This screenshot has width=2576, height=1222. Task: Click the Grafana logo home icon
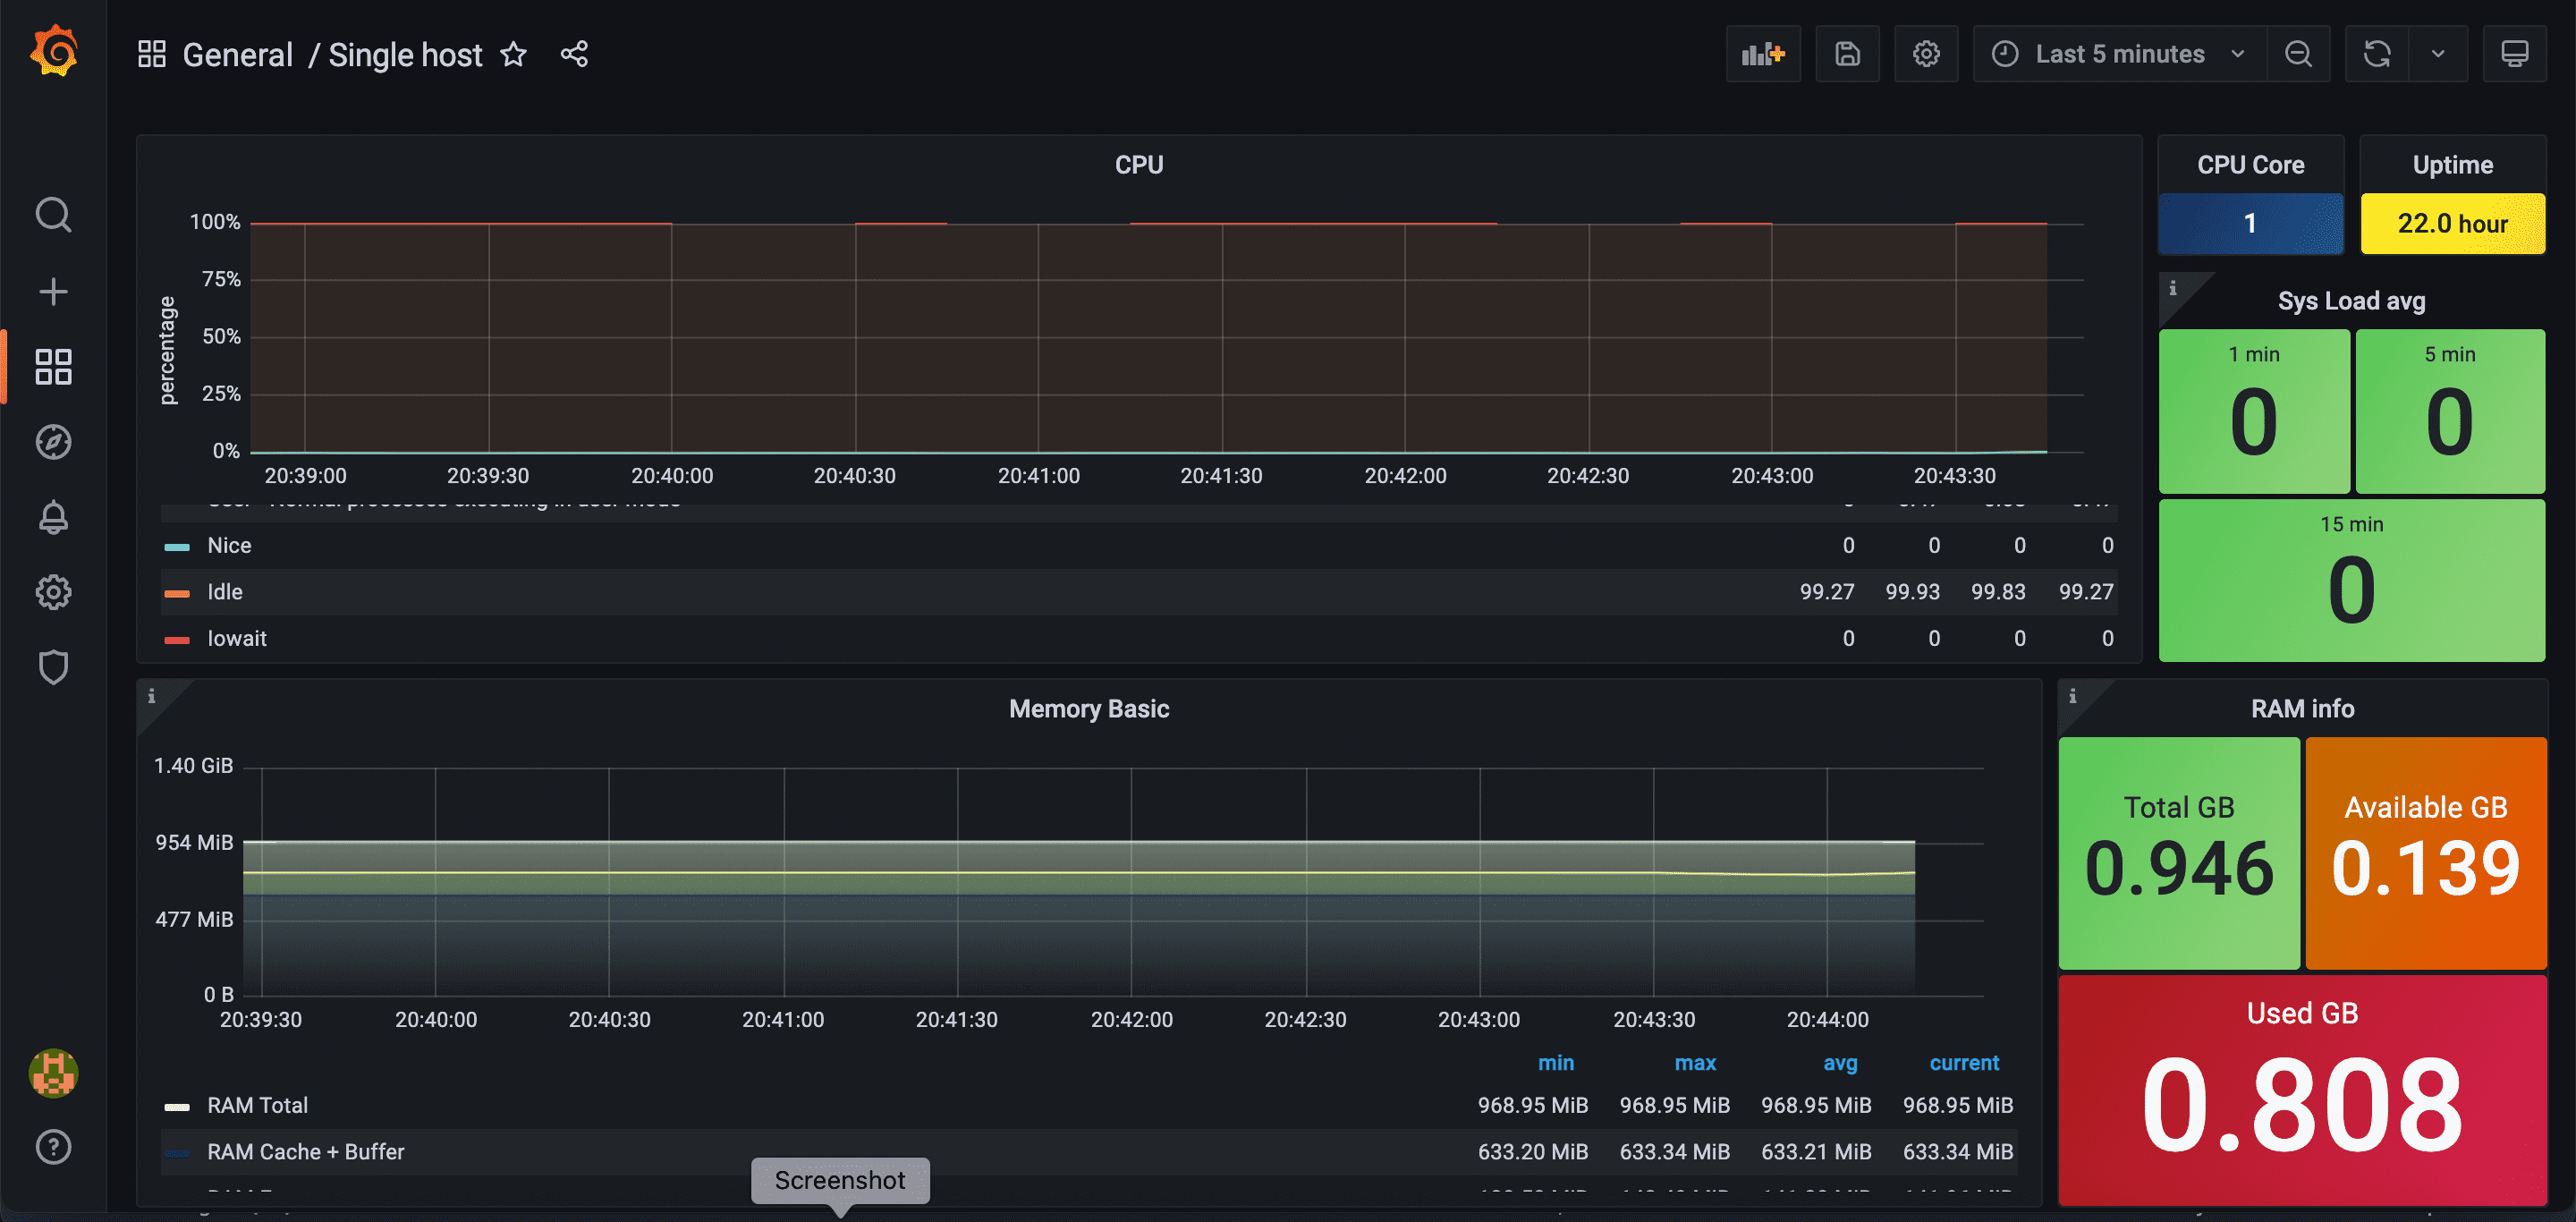(54, 52)
